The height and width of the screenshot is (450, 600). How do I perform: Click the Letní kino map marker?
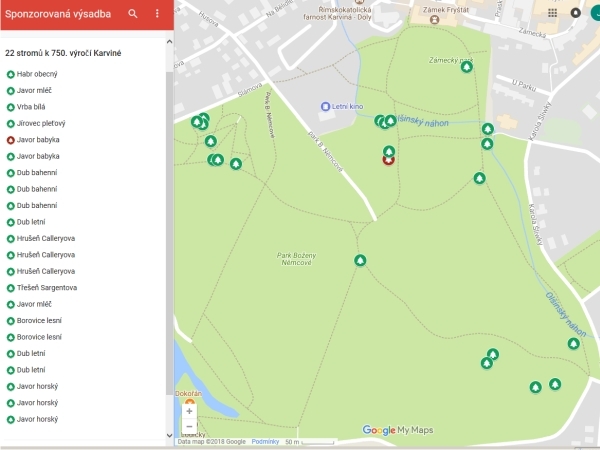pos(325,106)
